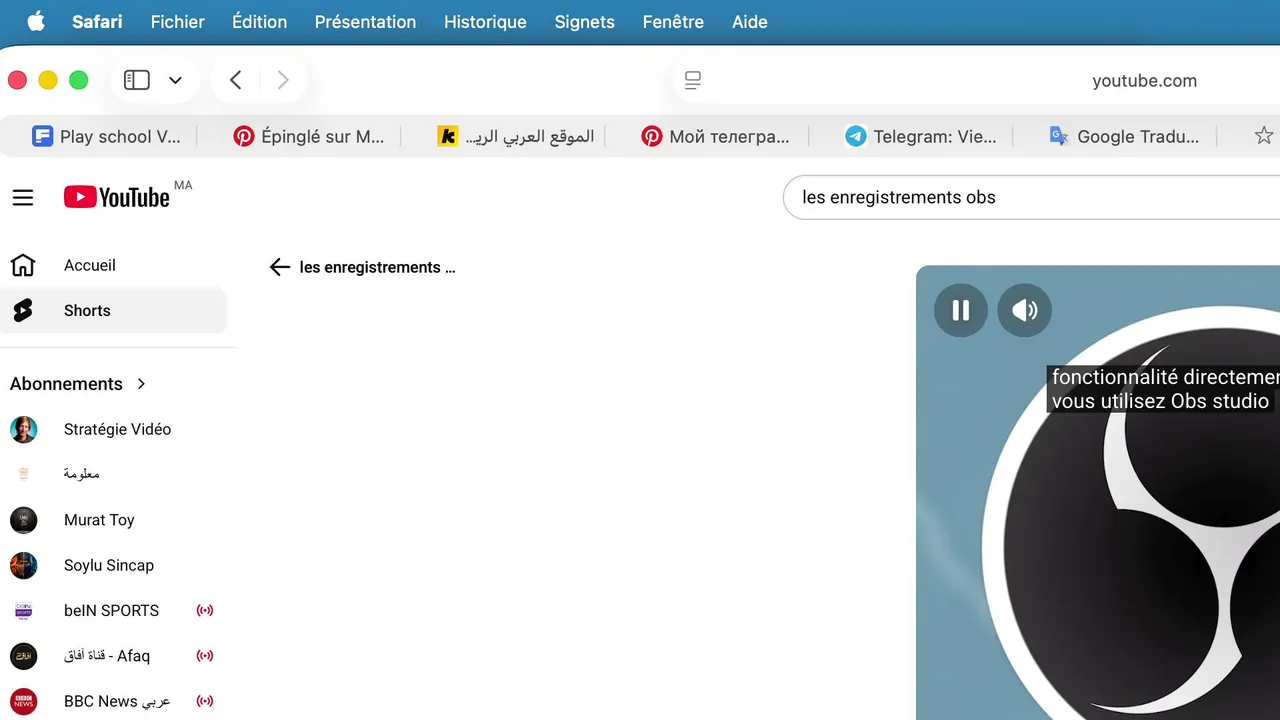The height and width of the screenshot is (720, 1280).
Task: Click the Accueil home icon
Action: 23,265
